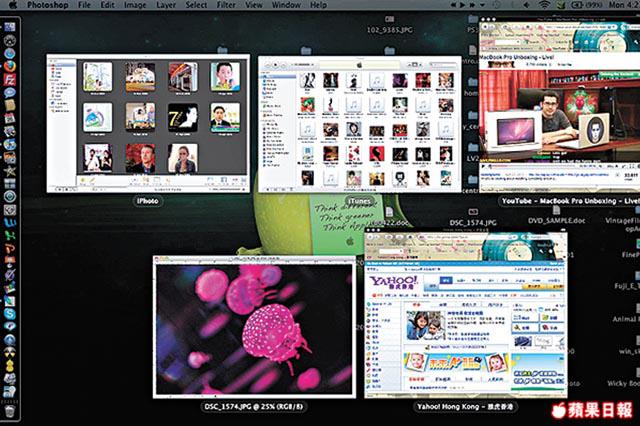Click the iMovie star icon in Dock
Image resolution: width=640 pixels, height=426 pixels.
pos(9,171)
